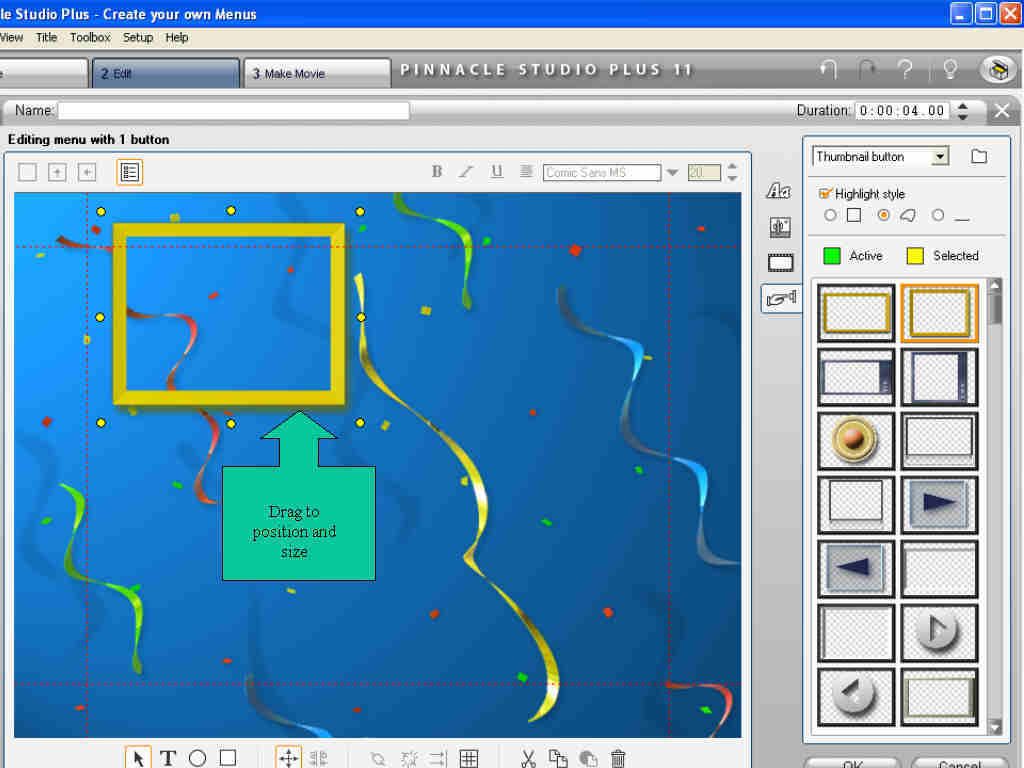Browse for buttons with folder icon
The image size is (1024, 768).
pyautogui.click(x=978, y=157)
